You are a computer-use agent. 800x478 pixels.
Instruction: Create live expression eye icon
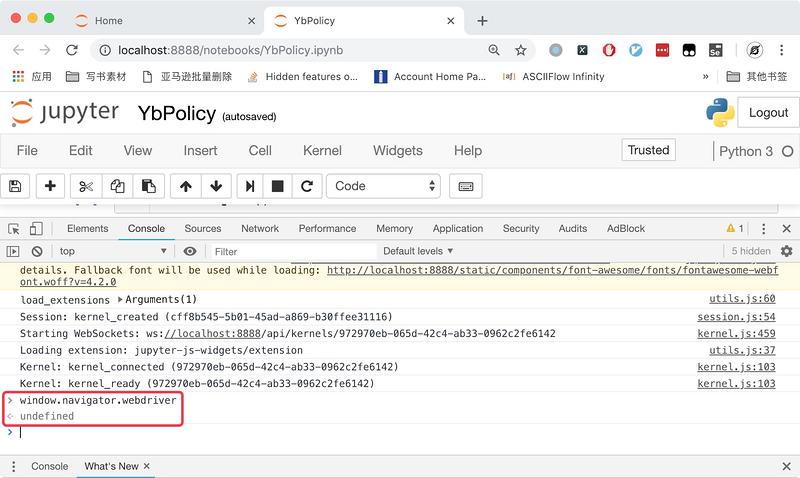coord(190,251)
